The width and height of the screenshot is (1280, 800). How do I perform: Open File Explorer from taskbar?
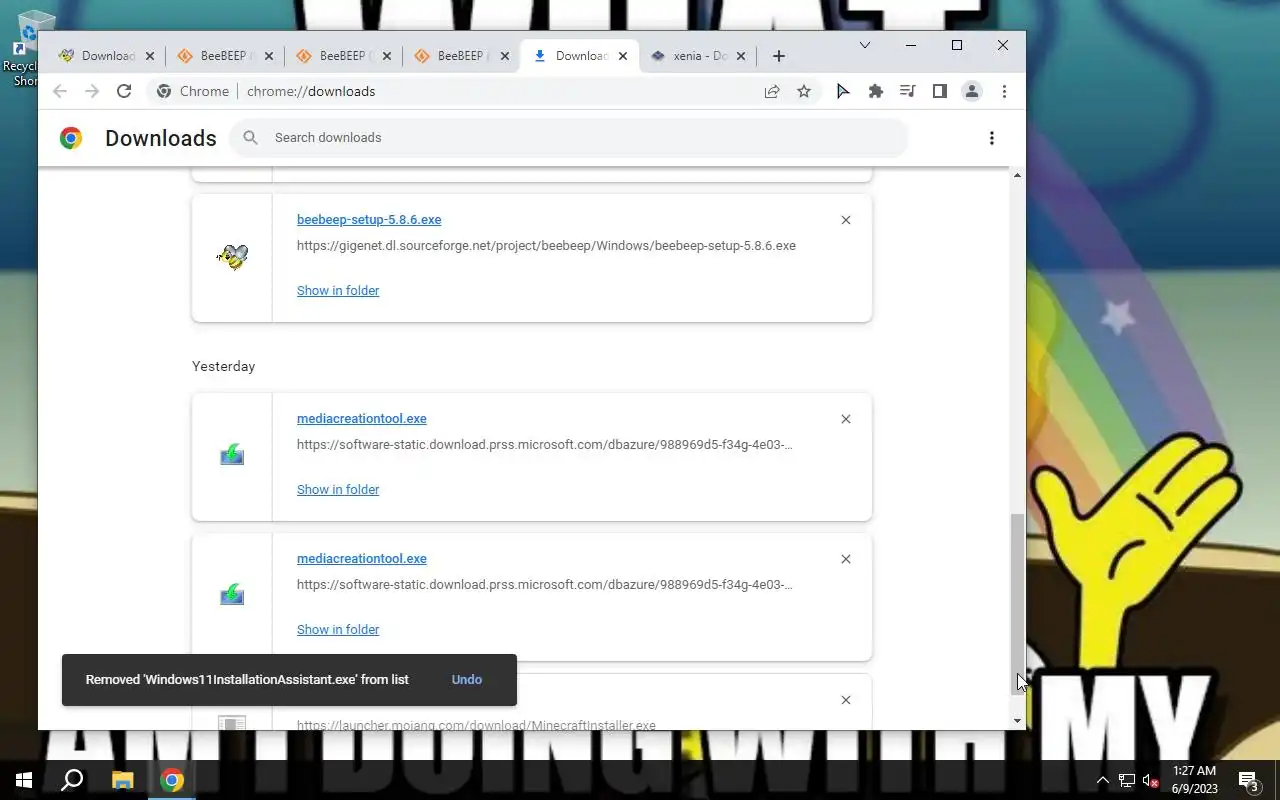point(122,780)
